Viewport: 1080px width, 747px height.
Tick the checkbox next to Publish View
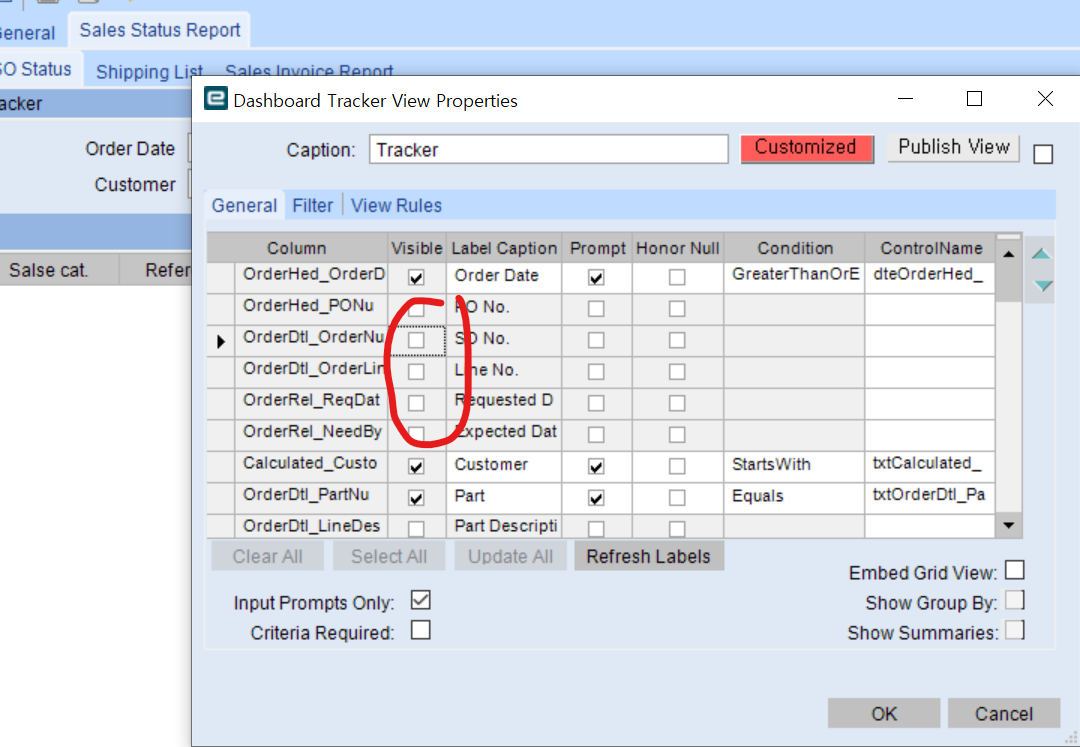[1043, 154]
